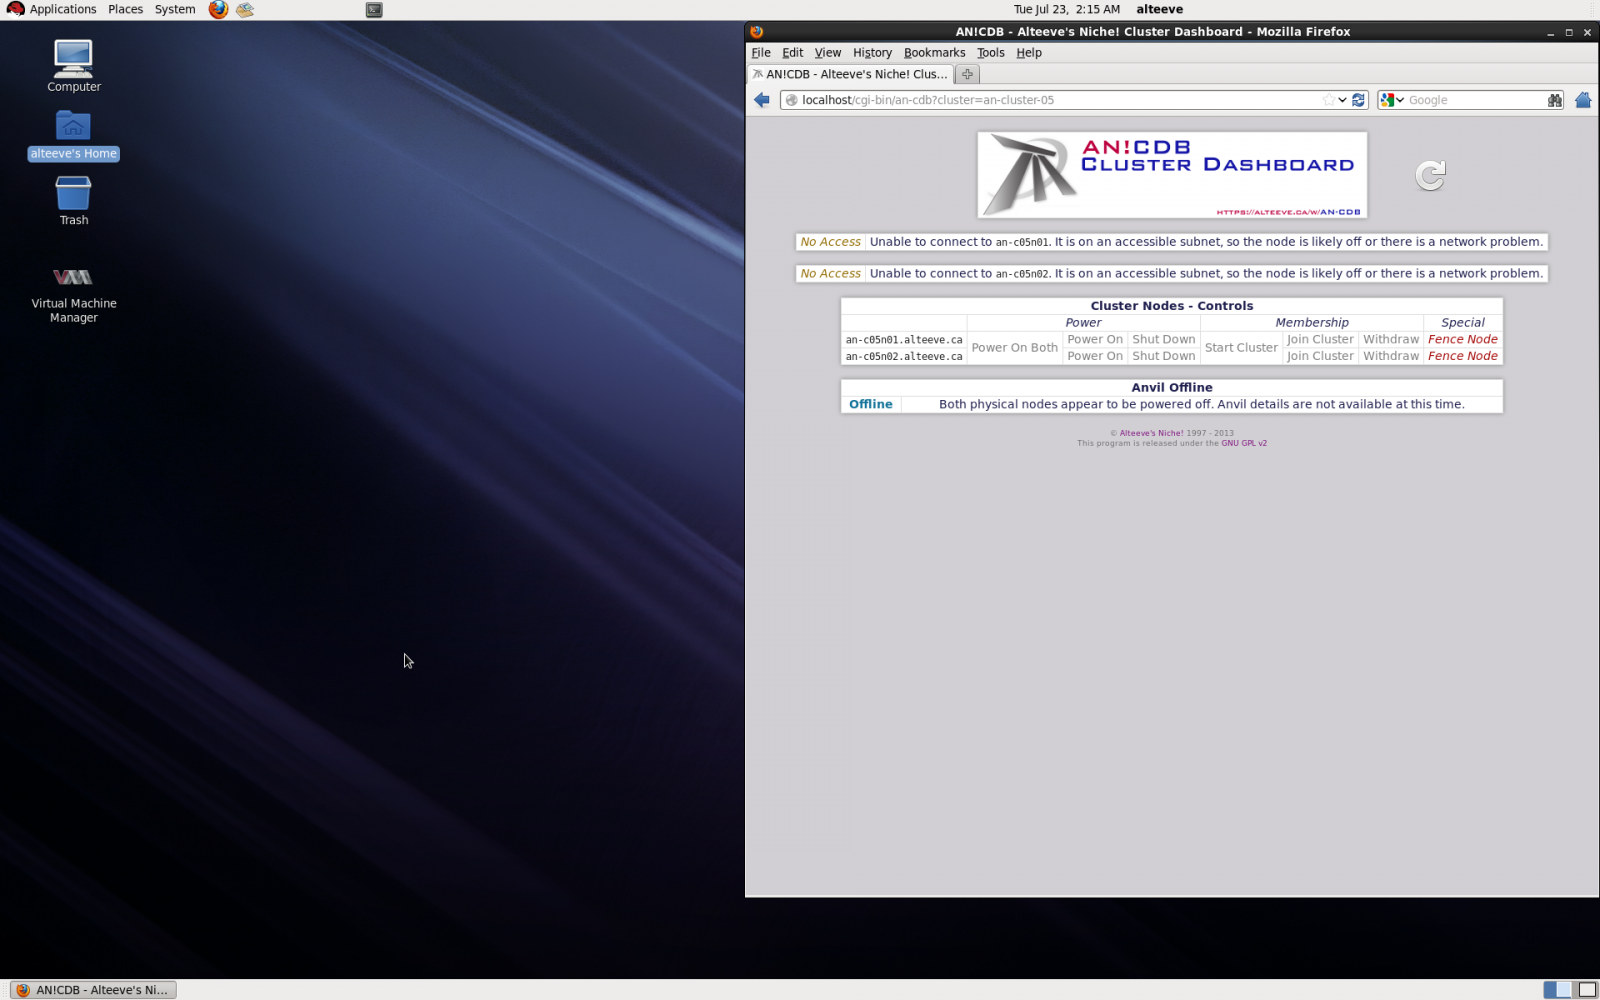Screen dimensions: 1600x1000
Task: Click the search binoculars icon
Action: click(1554, 100)
